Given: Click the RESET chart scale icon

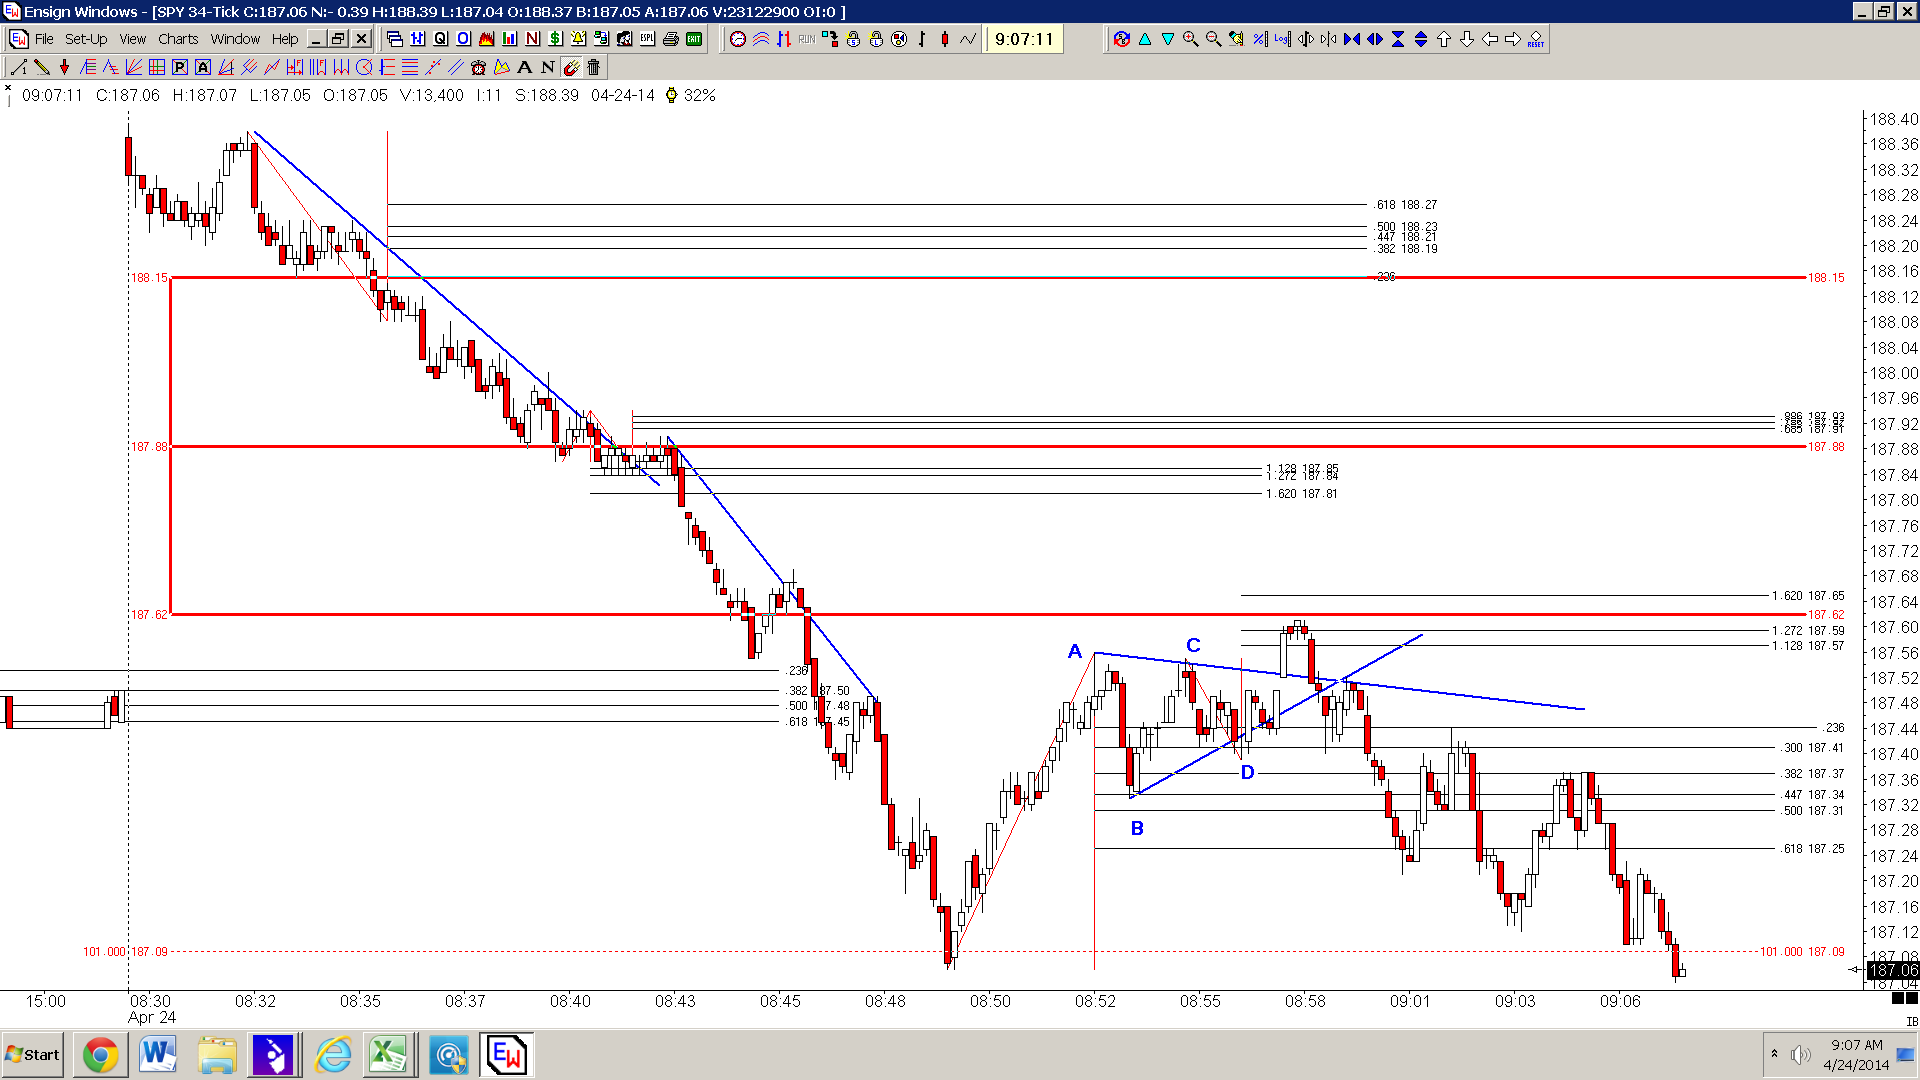Looking at the screenshot, I should [x=1536, y=39].
